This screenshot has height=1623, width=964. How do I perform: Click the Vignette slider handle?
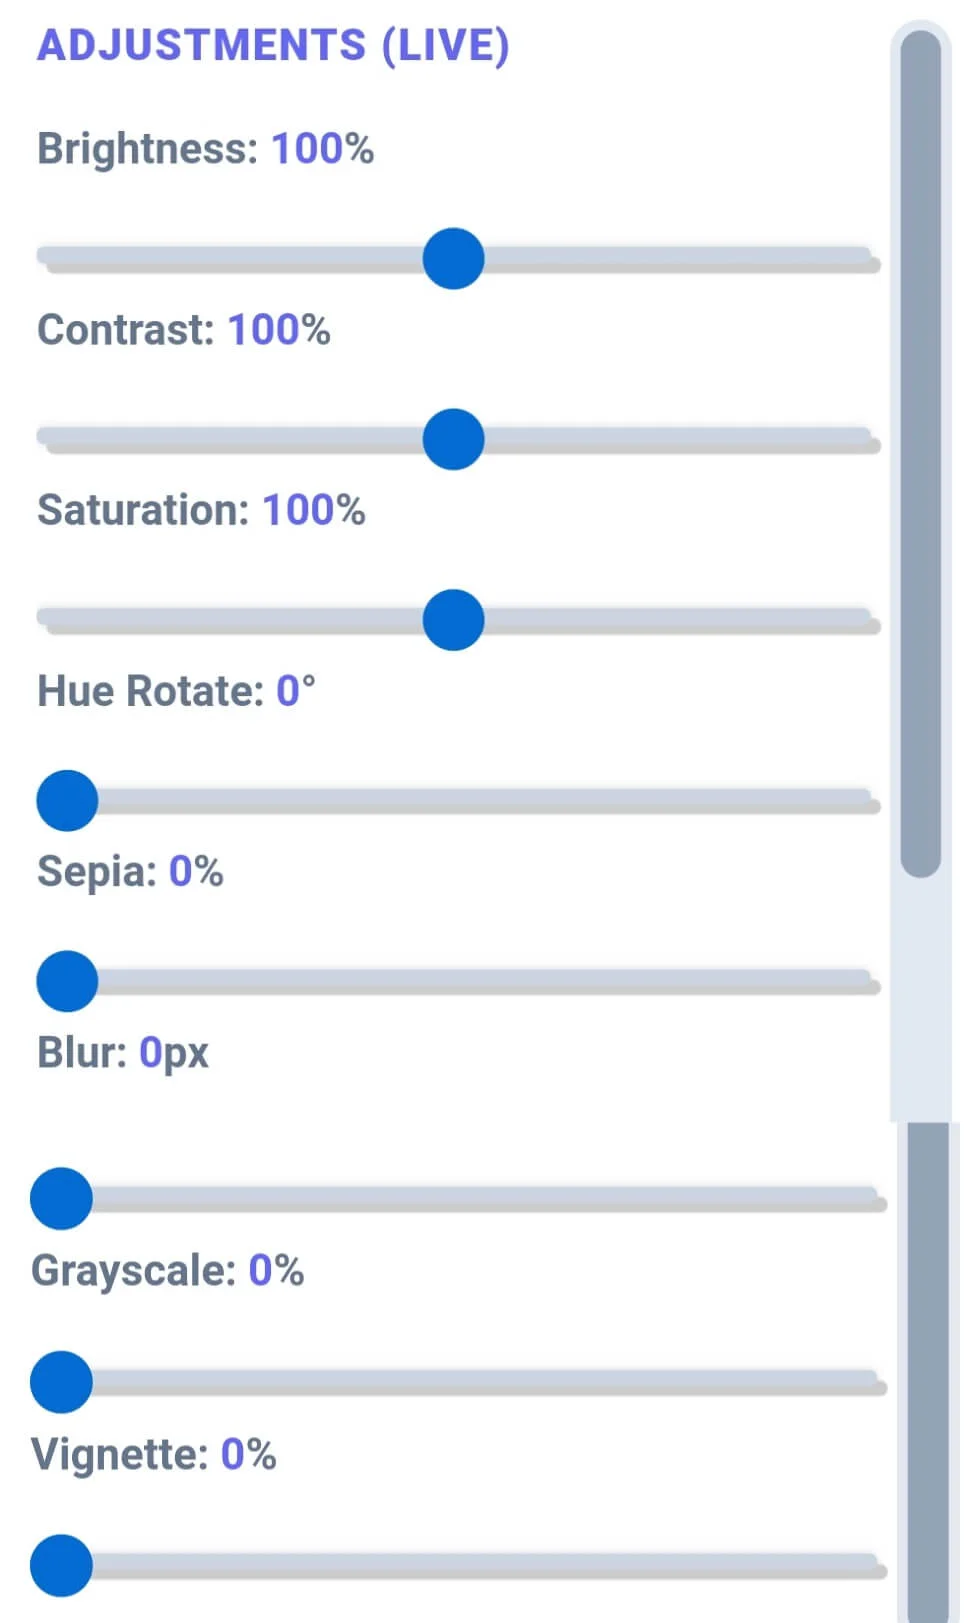click(61, 1565)
